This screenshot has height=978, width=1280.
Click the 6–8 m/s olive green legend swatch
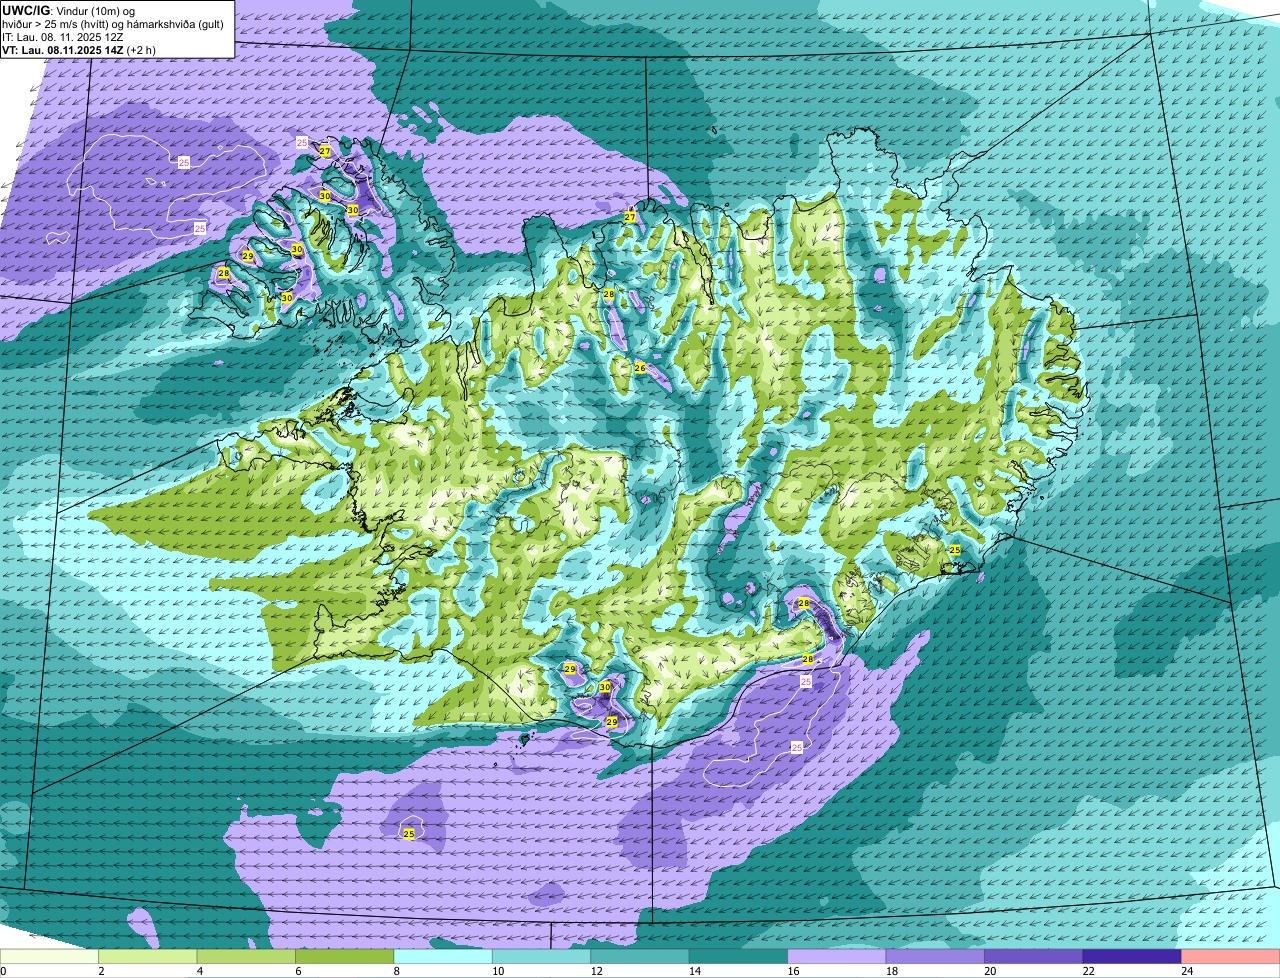tap(345, 957)
